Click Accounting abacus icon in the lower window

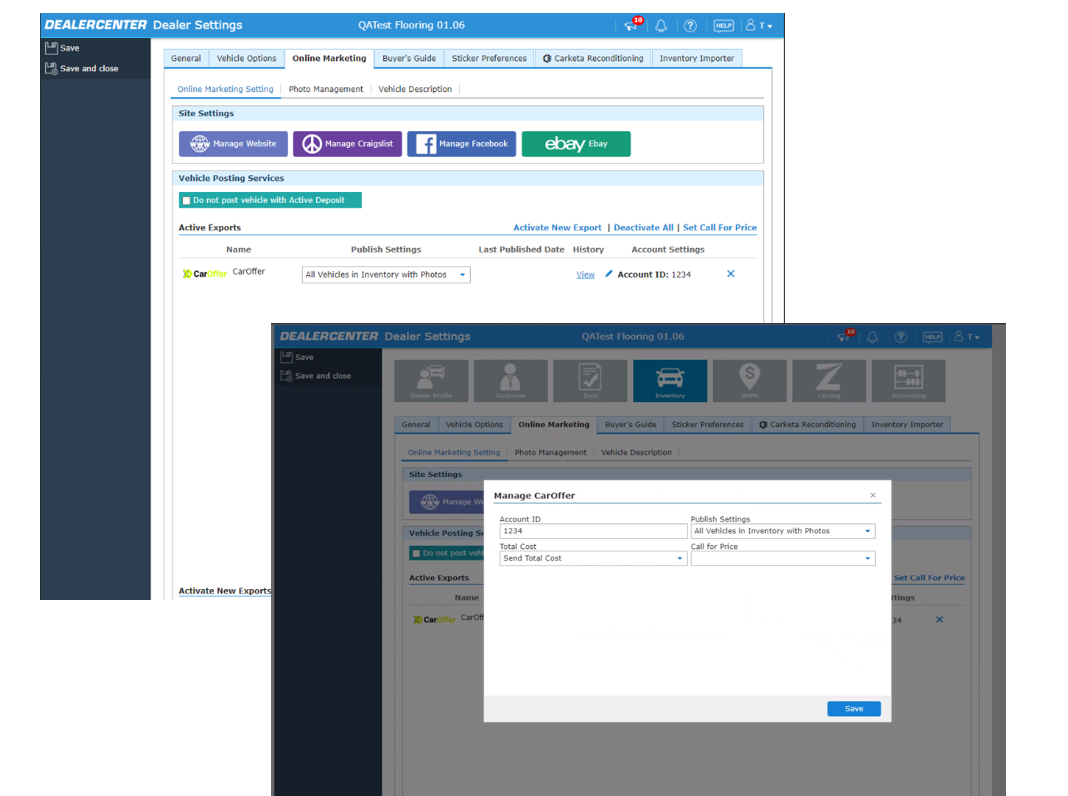(909, 381)
